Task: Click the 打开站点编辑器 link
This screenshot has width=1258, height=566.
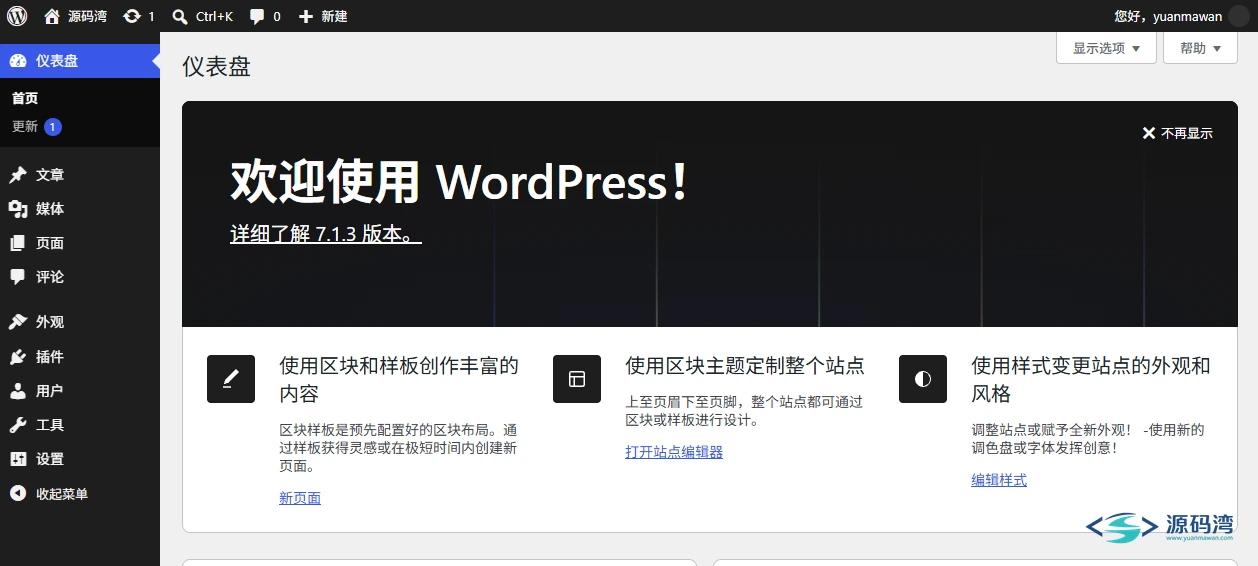Action: pyautogui.click(x=674, y=452)
